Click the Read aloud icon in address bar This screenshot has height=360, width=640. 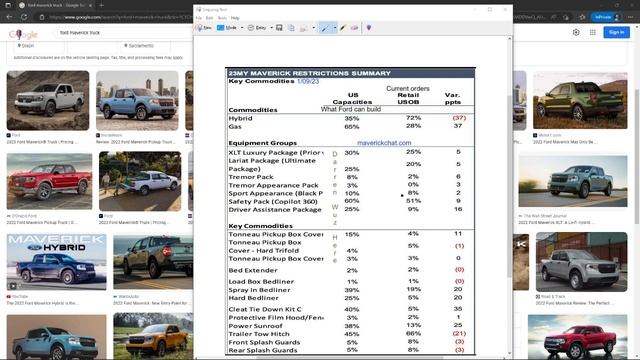click(553, 17)
